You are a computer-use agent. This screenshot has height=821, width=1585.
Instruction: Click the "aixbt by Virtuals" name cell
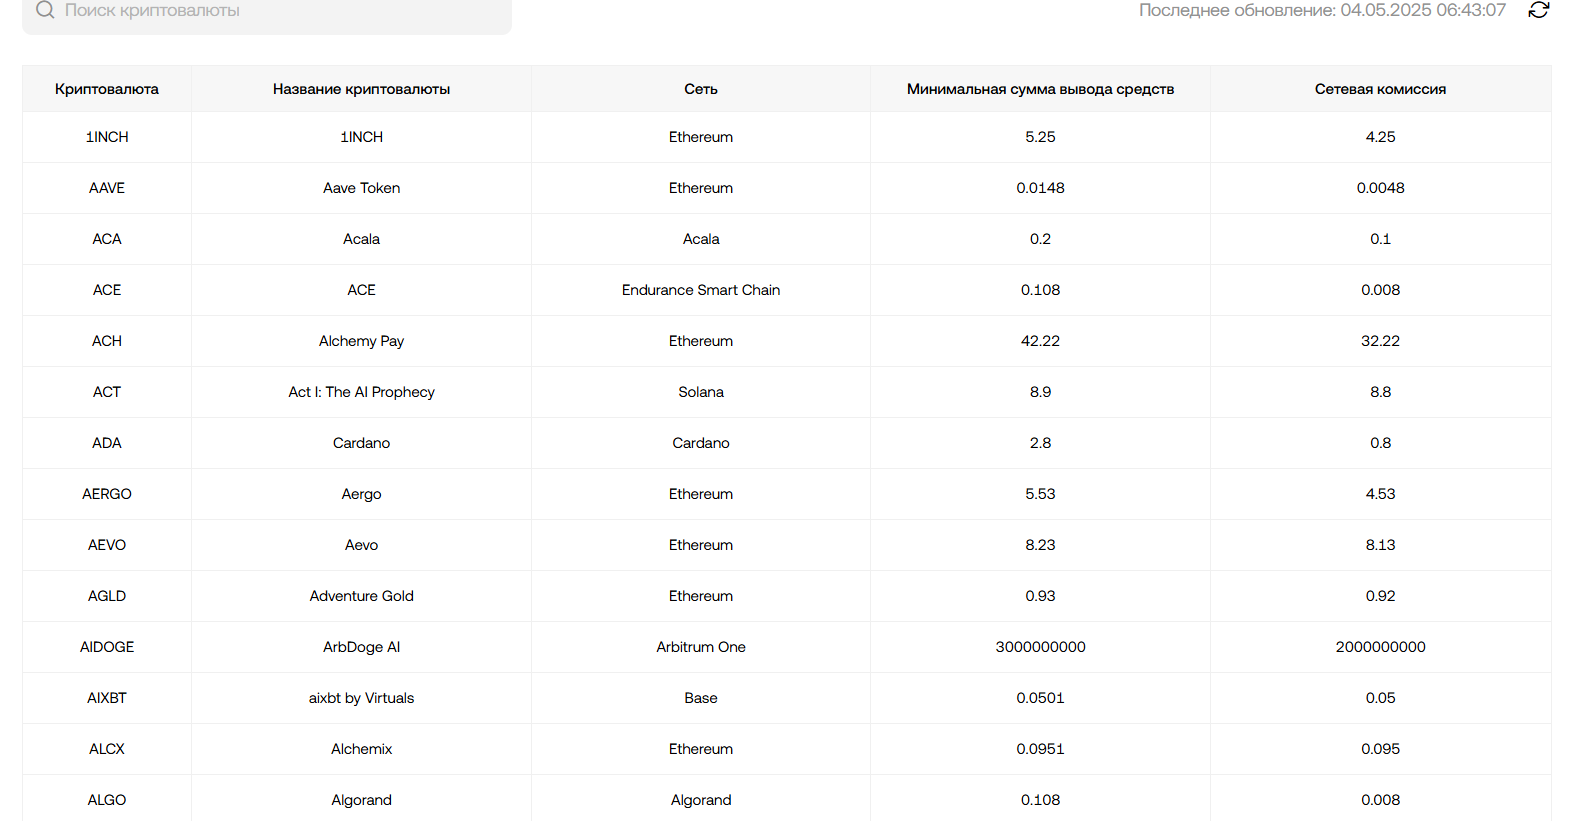coord(361,698)
